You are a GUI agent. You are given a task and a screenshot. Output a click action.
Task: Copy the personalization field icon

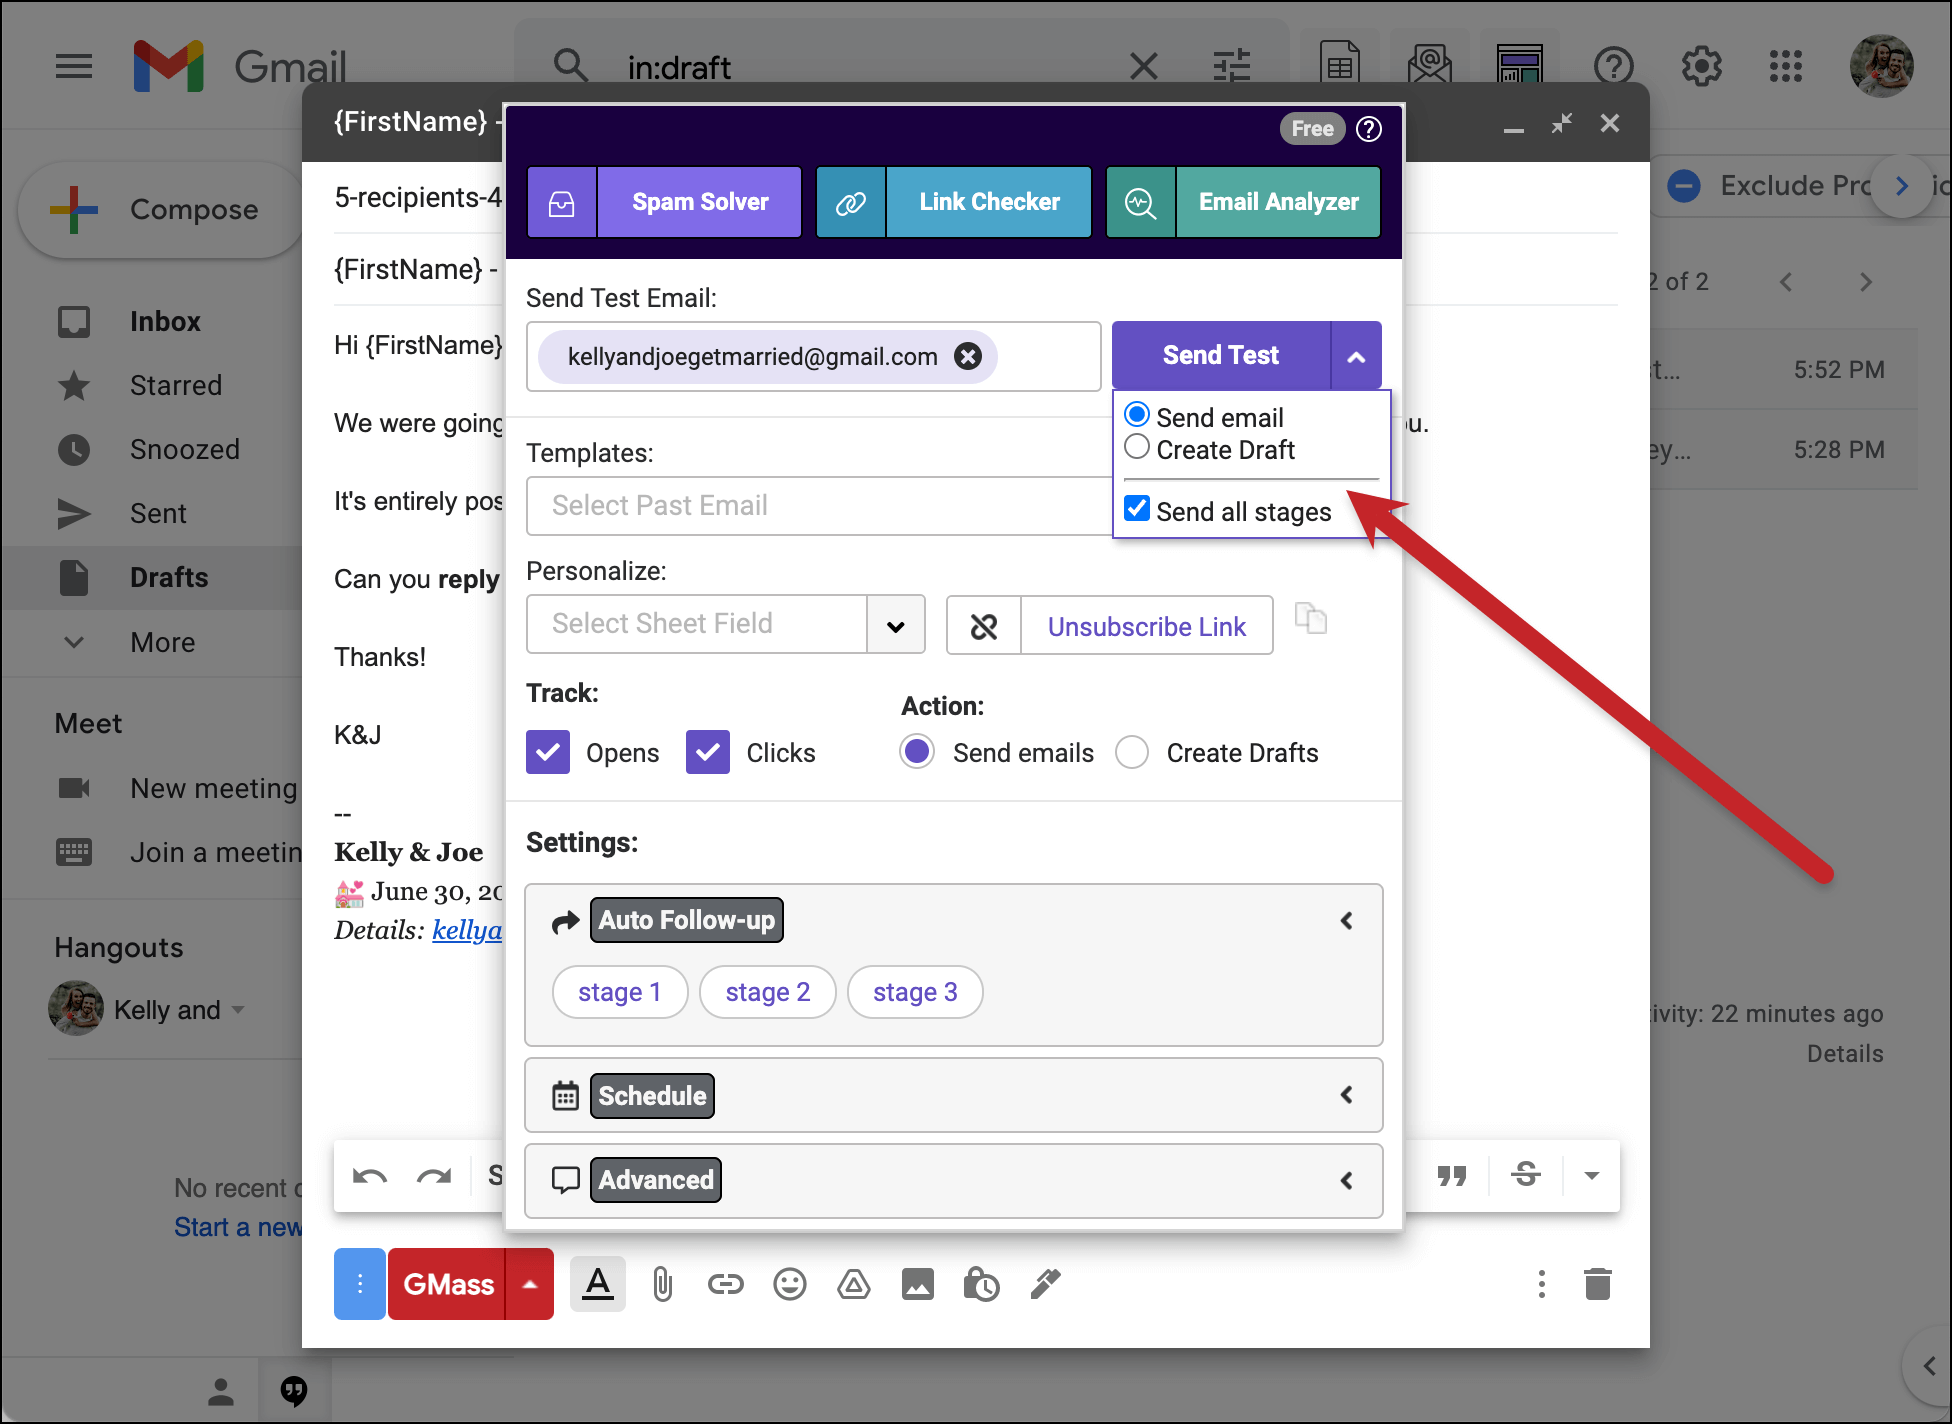tap(1311, 618)
